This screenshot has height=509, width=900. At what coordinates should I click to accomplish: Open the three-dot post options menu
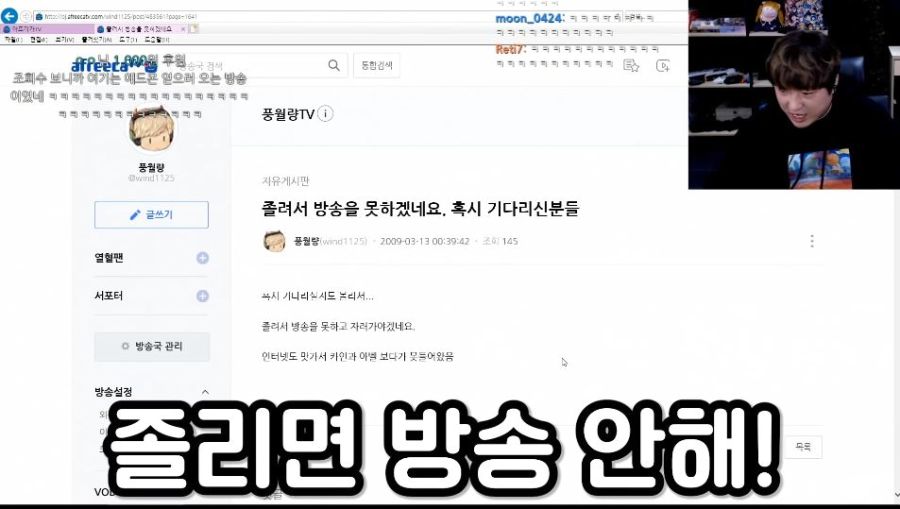click(812, 241)
